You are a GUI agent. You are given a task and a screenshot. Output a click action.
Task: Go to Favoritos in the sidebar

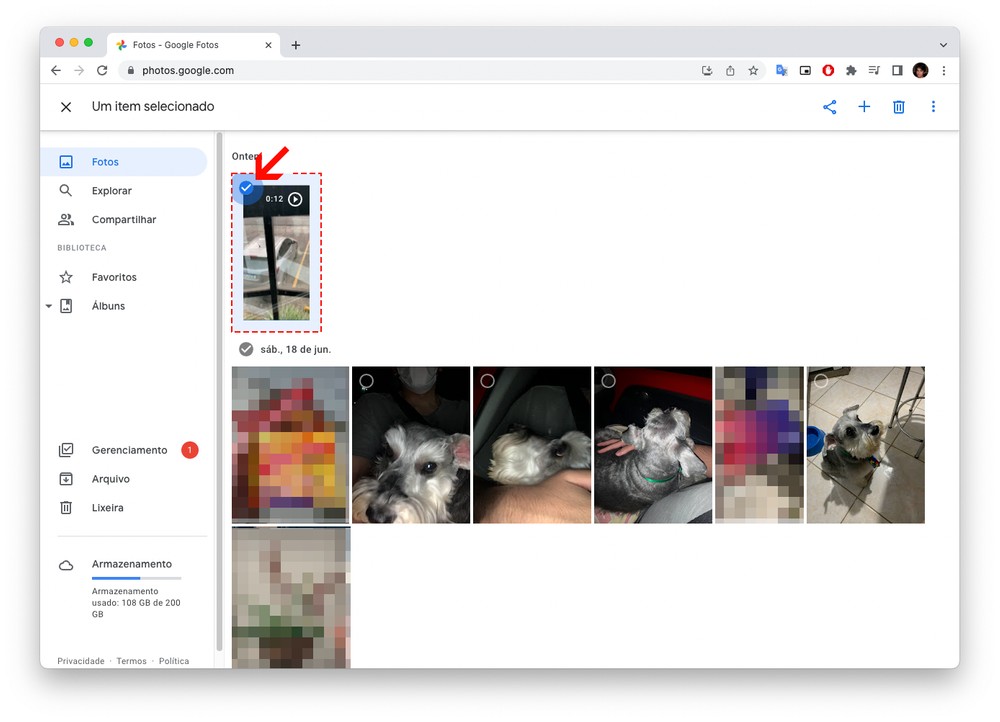(114, 277)
